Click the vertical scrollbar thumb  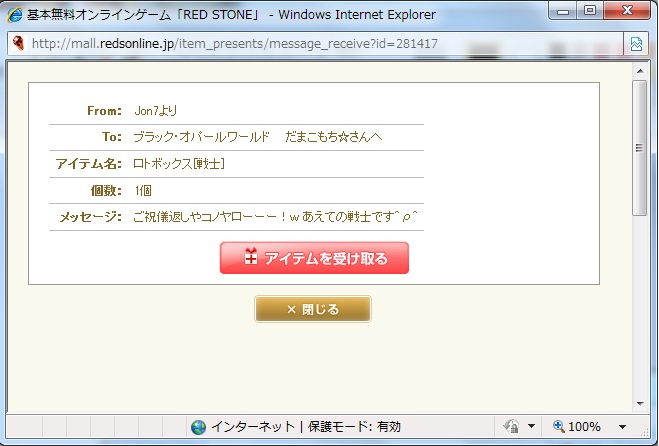point(640,148)
